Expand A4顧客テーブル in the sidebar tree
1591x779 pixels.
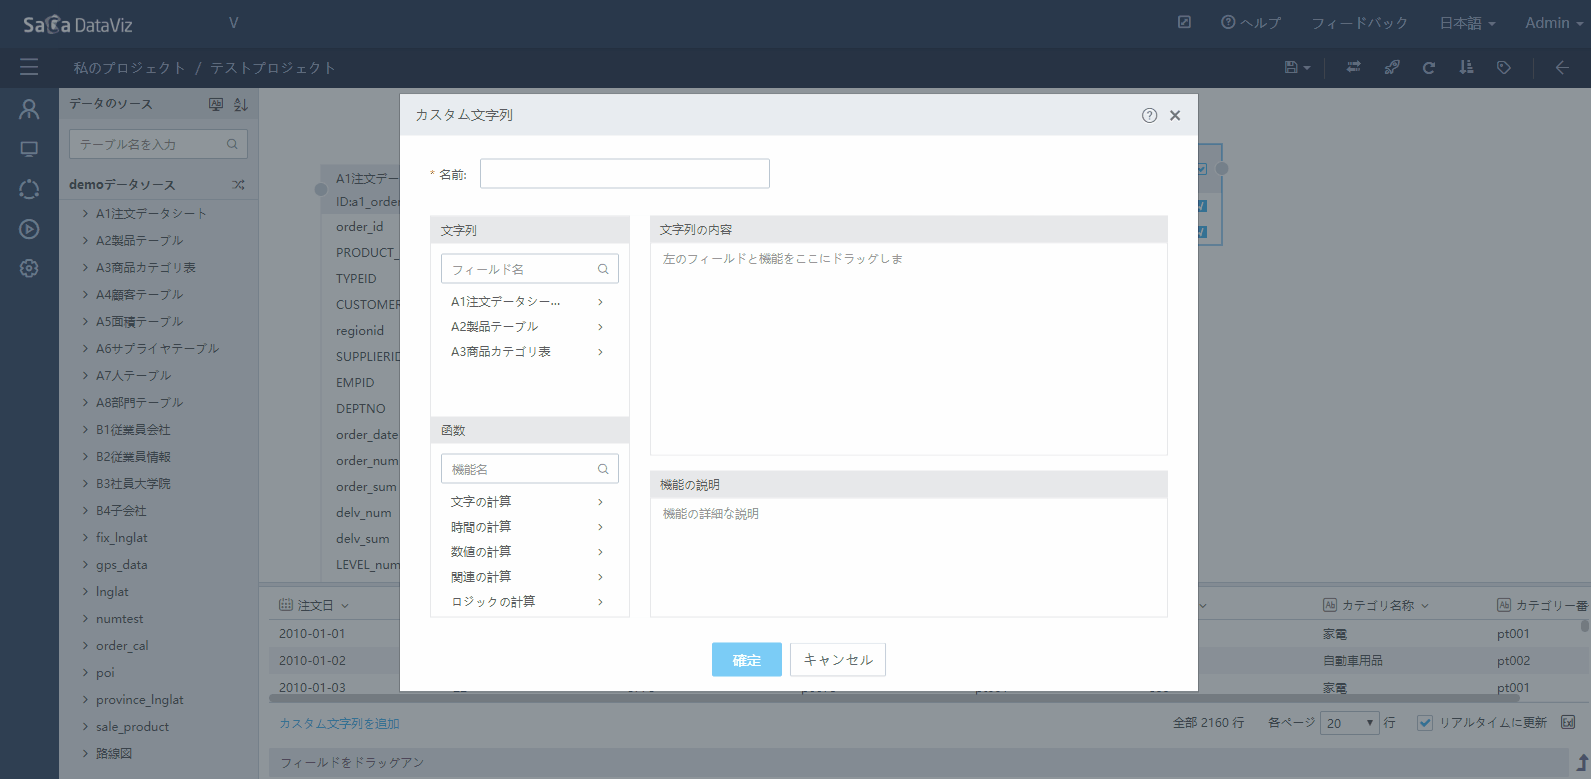point(86,295)
